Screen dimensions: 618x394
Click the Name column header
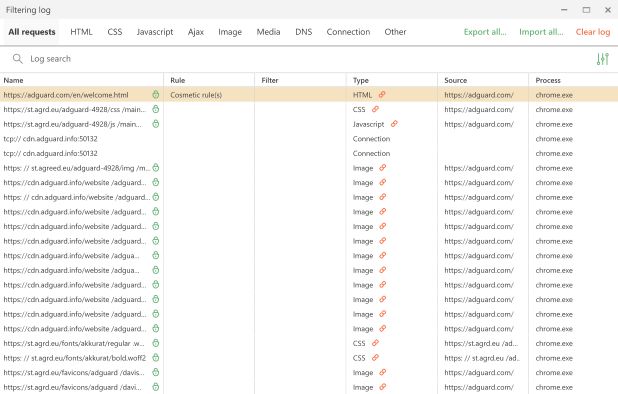coord(13,80)
